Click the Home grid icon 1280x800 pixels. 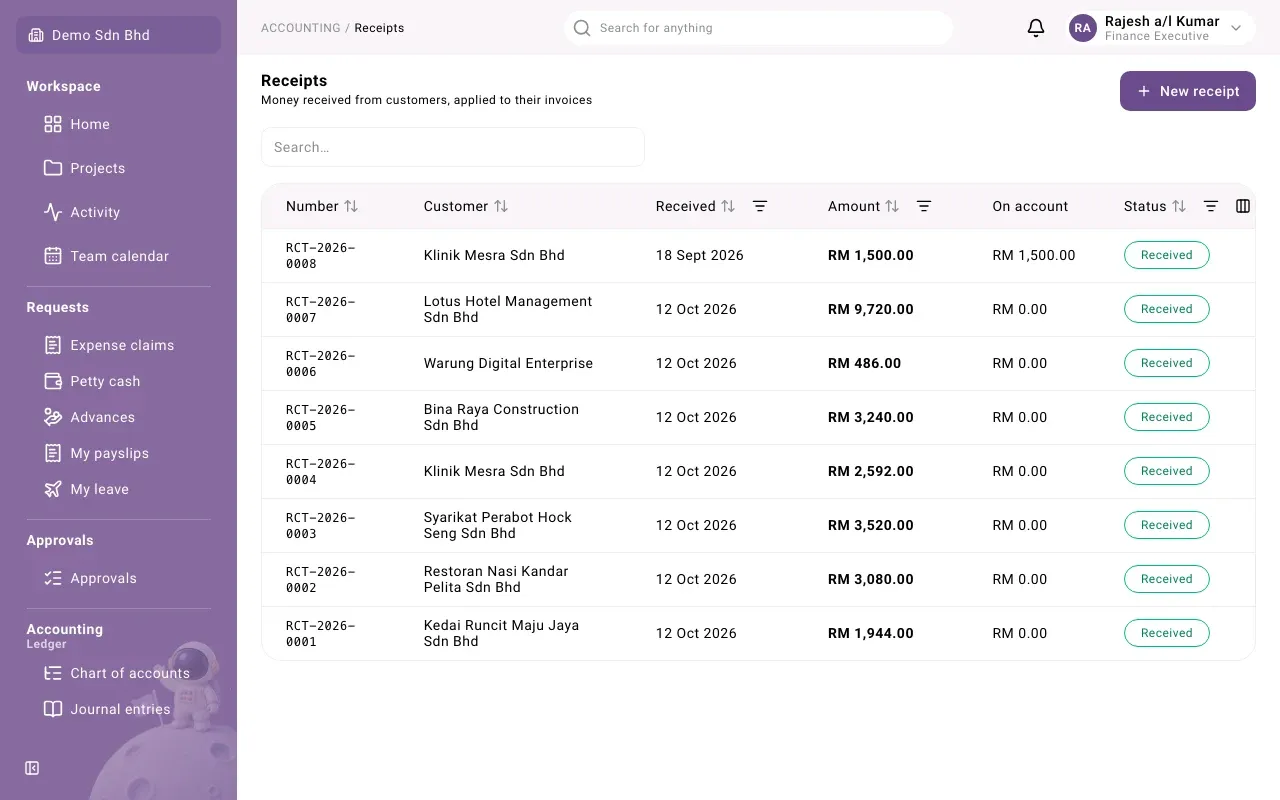coord(53,124)
